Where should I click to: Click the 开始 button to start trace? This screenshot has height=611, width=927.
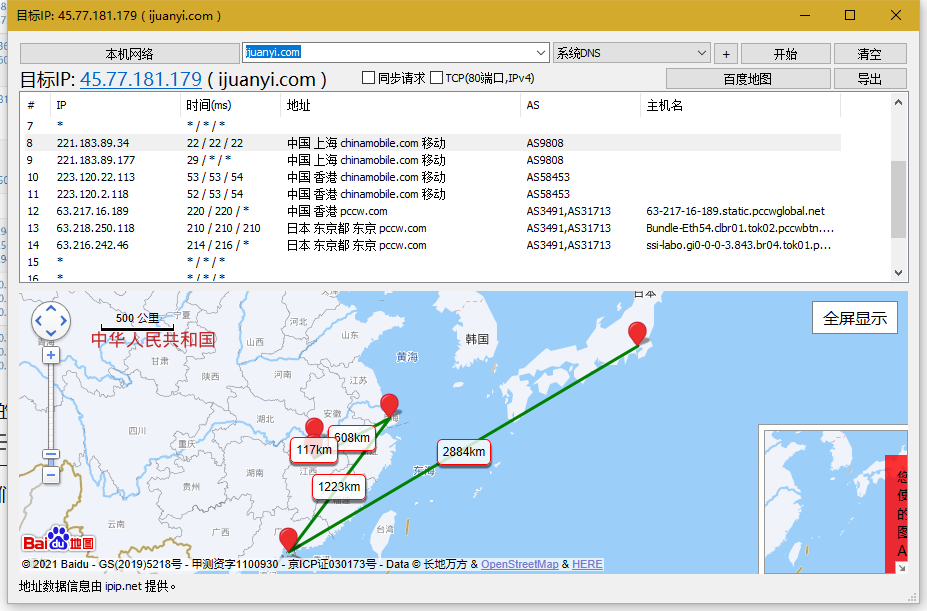[785, 54]
